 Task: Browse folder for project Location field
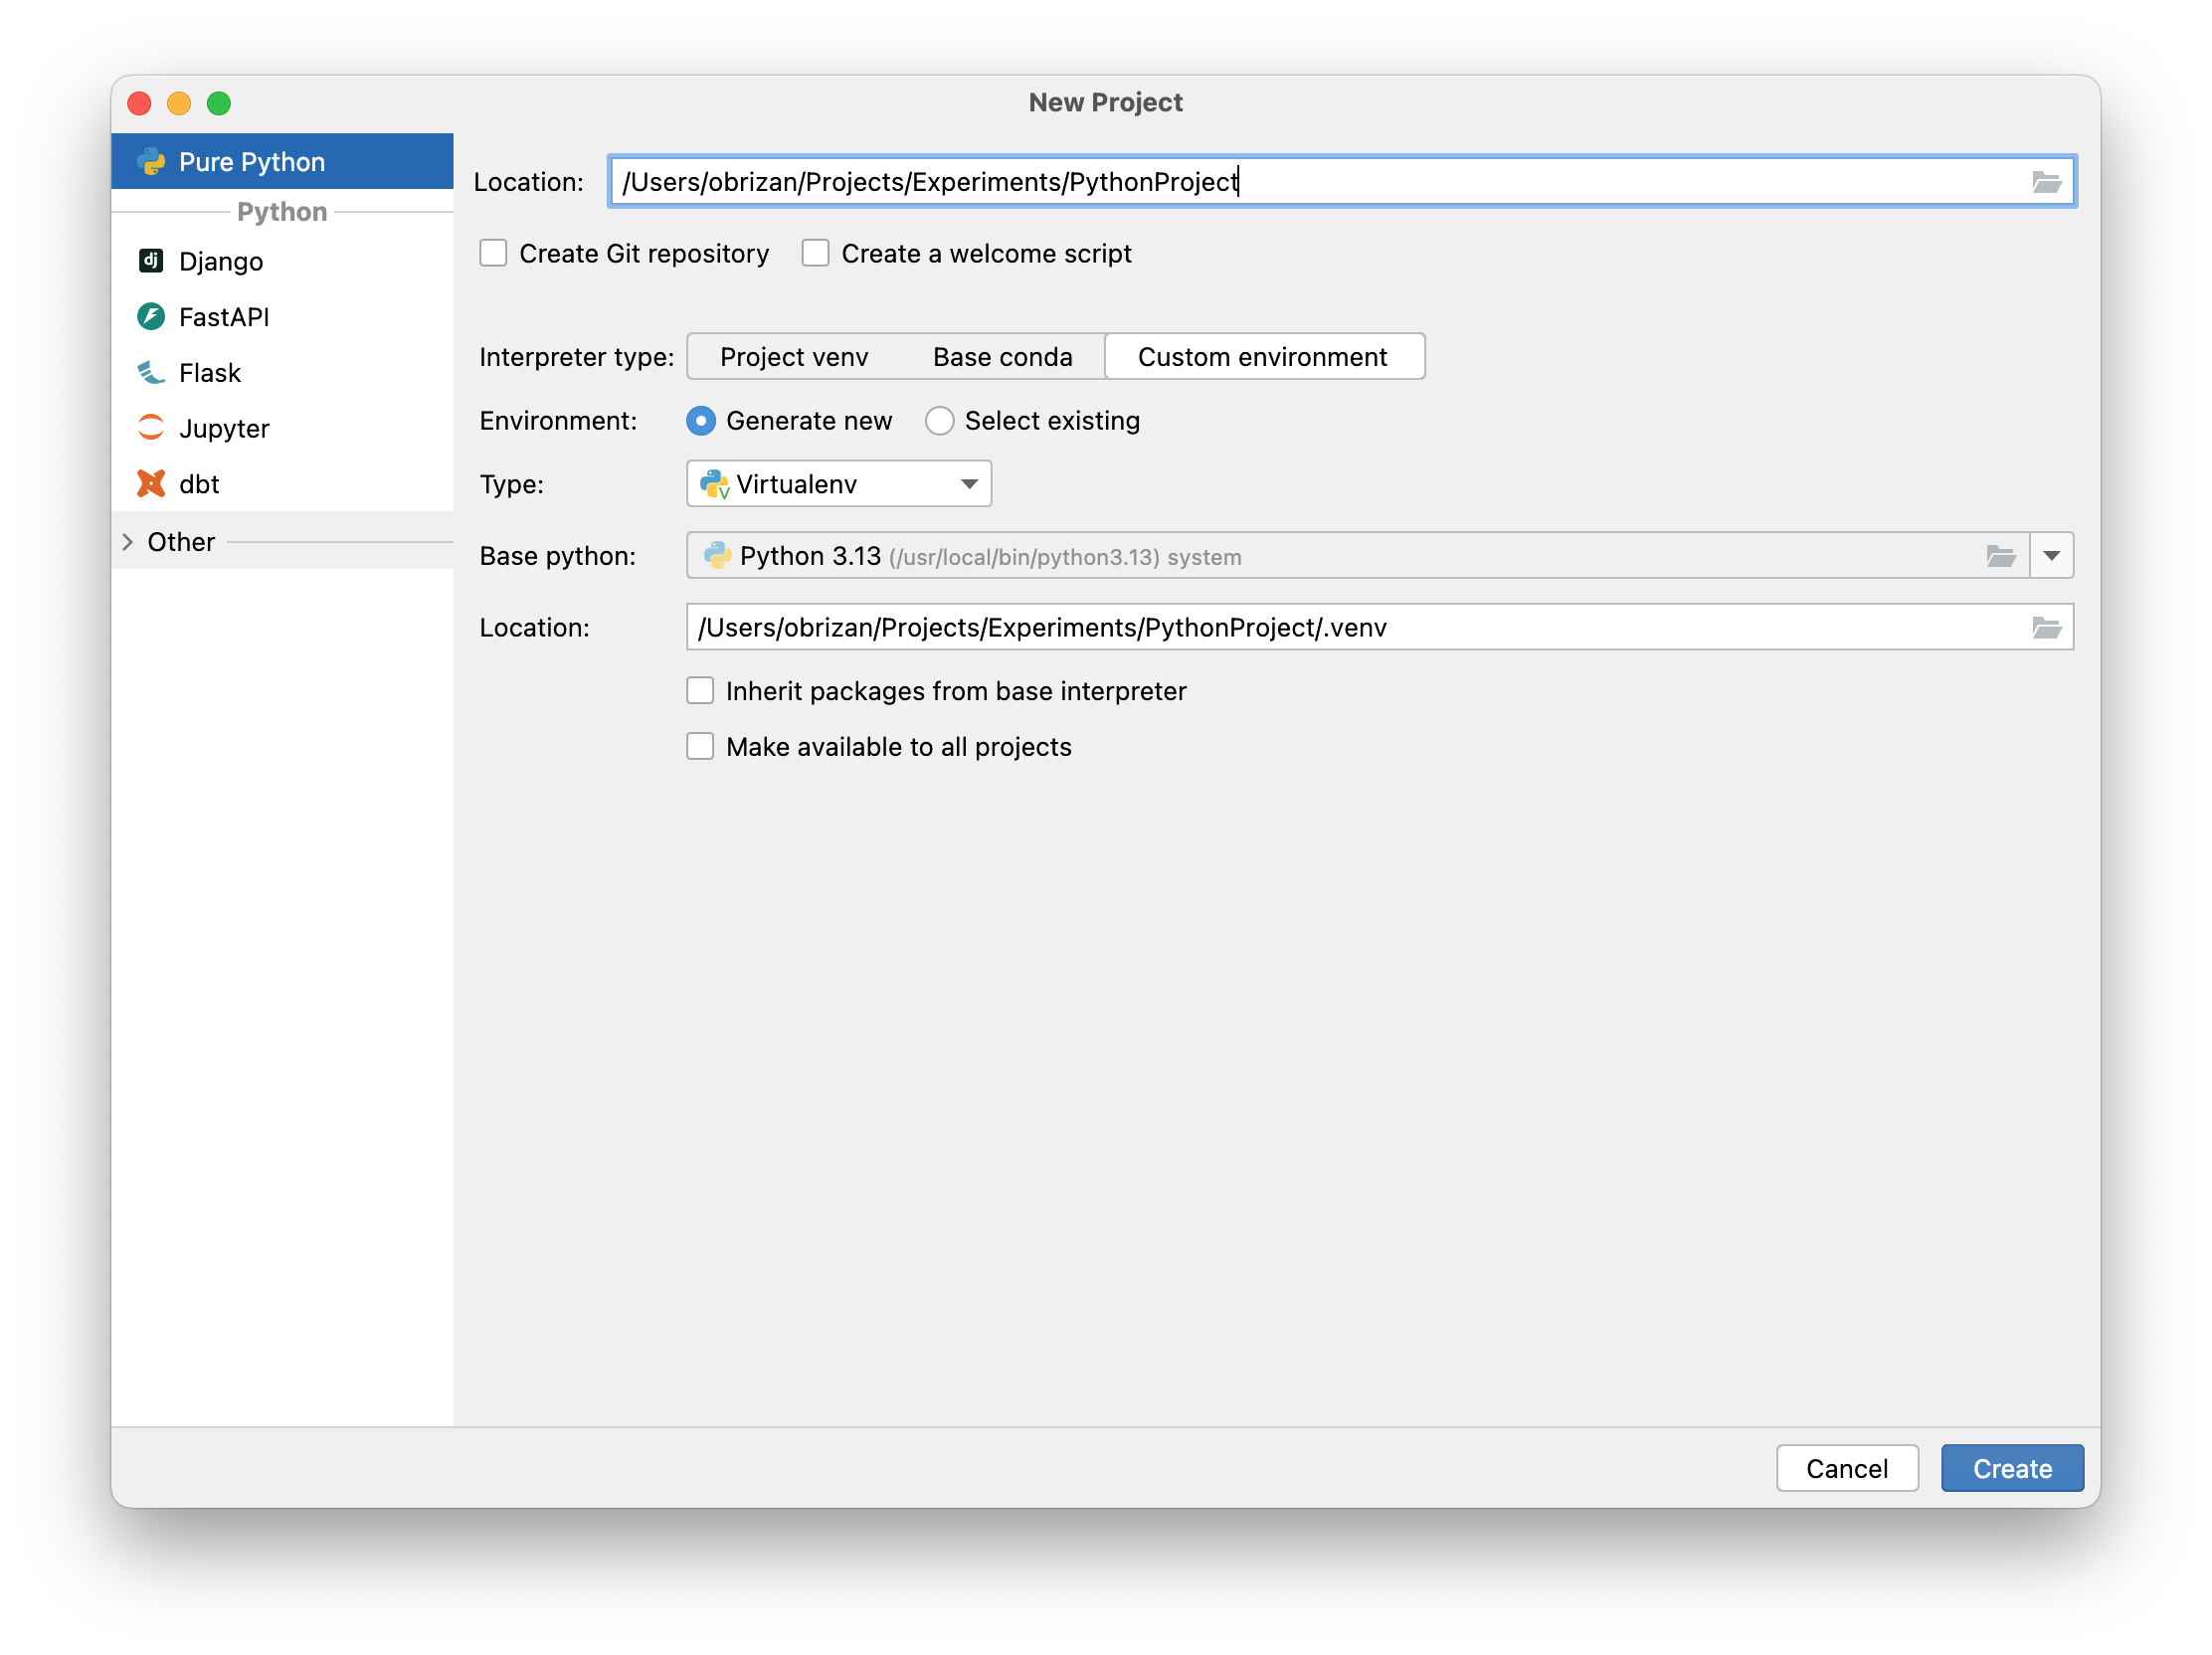(x=2046, y=182)
